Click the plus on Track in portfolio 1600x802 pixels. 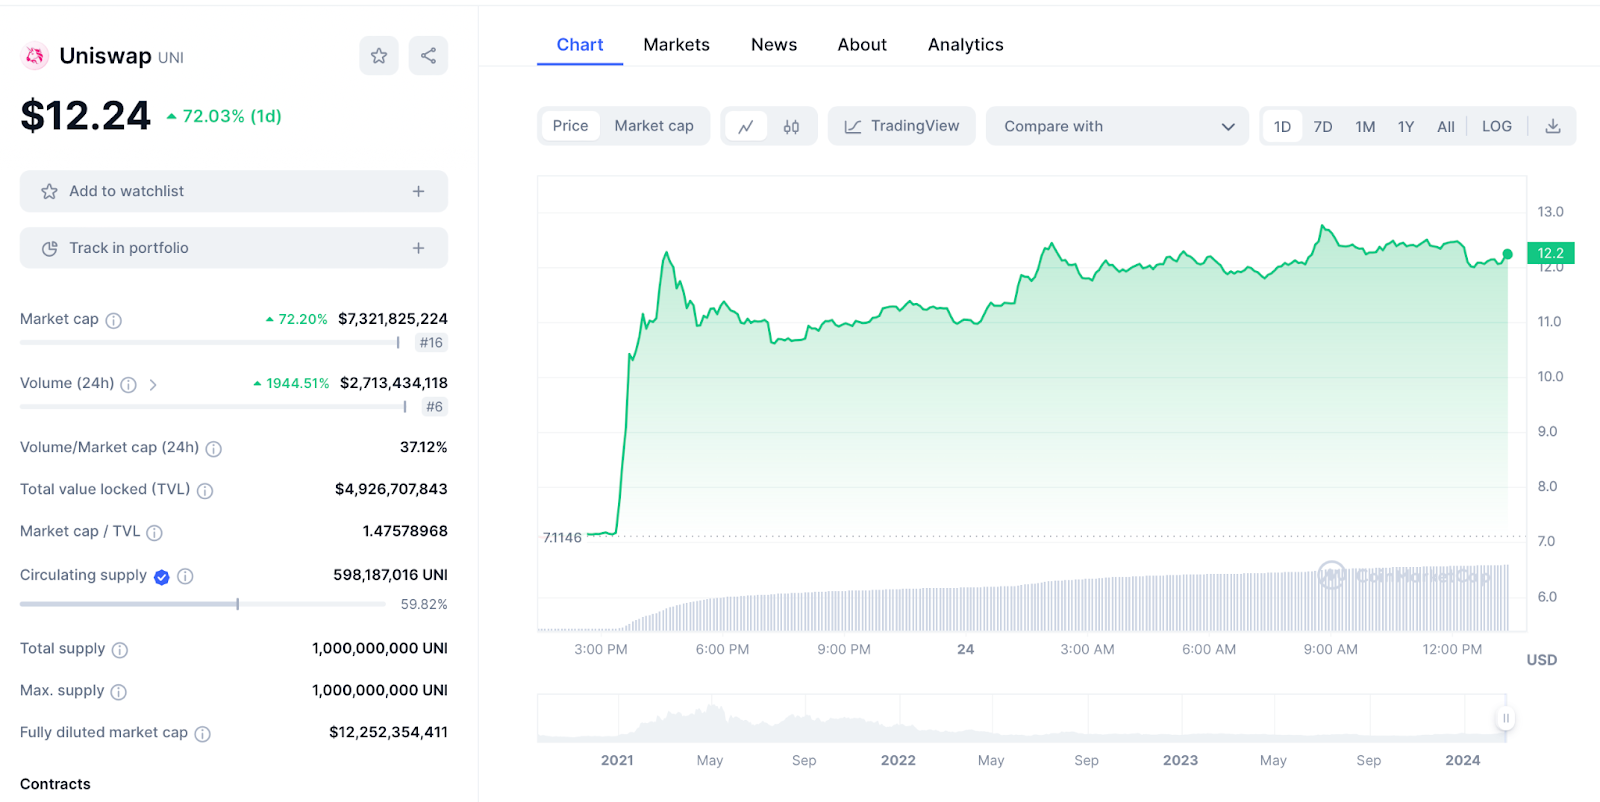coord(418,248)
